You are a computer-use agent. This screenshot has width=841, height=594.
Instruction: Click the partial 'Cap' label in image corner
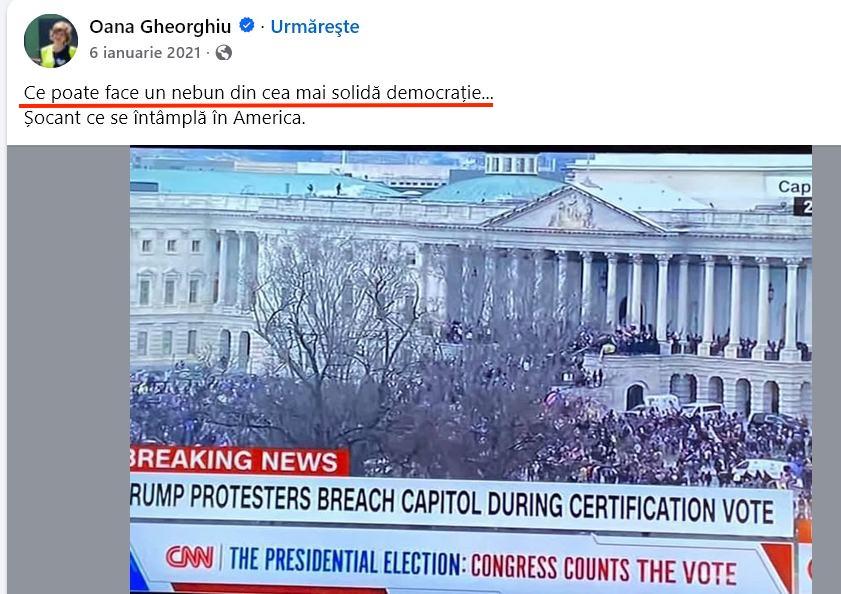794,186
